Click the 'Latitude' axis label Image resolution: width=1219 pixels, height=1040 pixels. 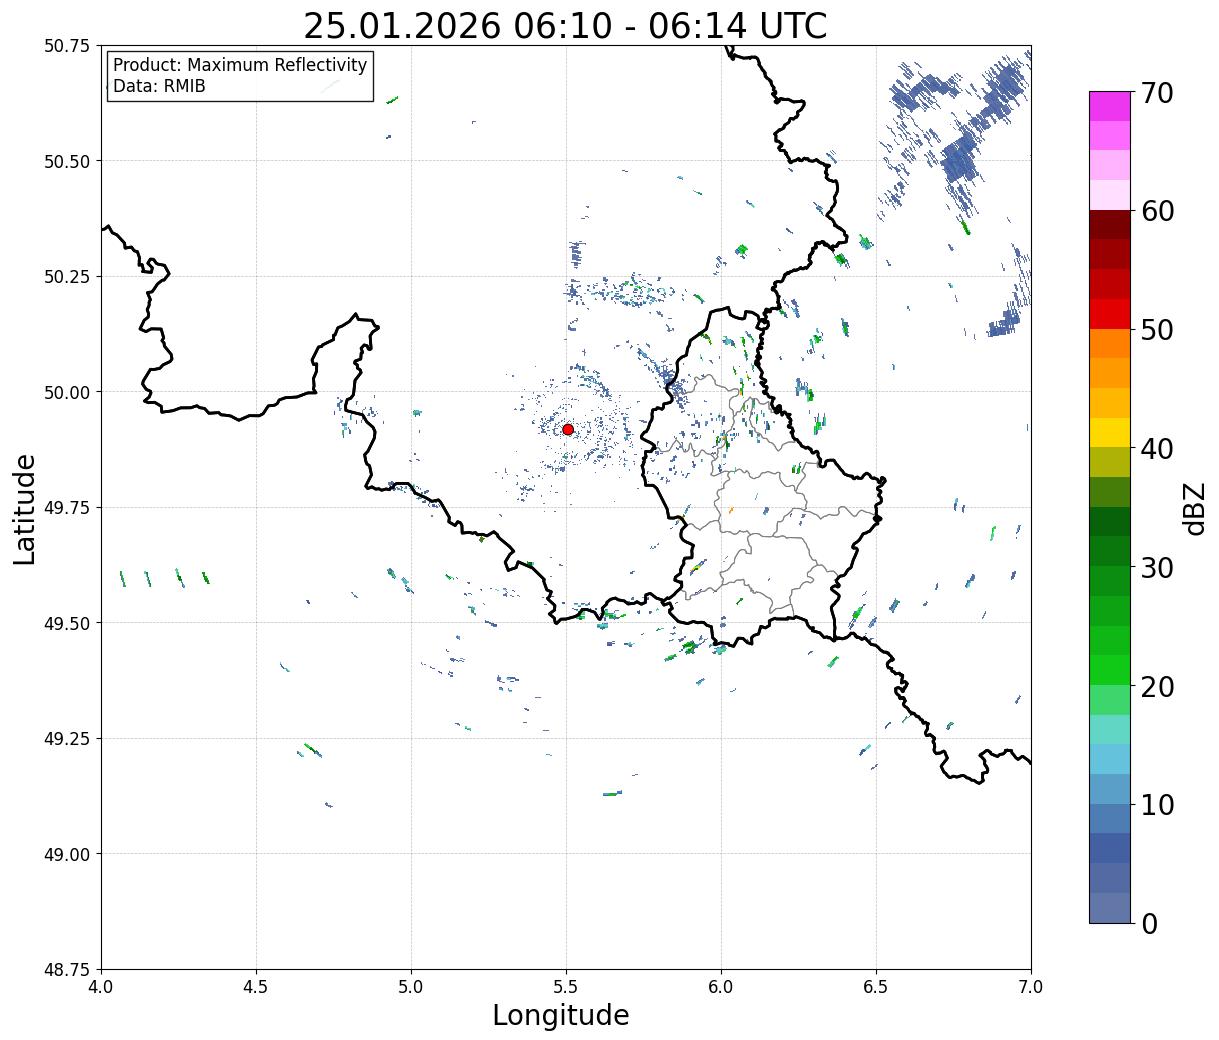coord(25,509)
